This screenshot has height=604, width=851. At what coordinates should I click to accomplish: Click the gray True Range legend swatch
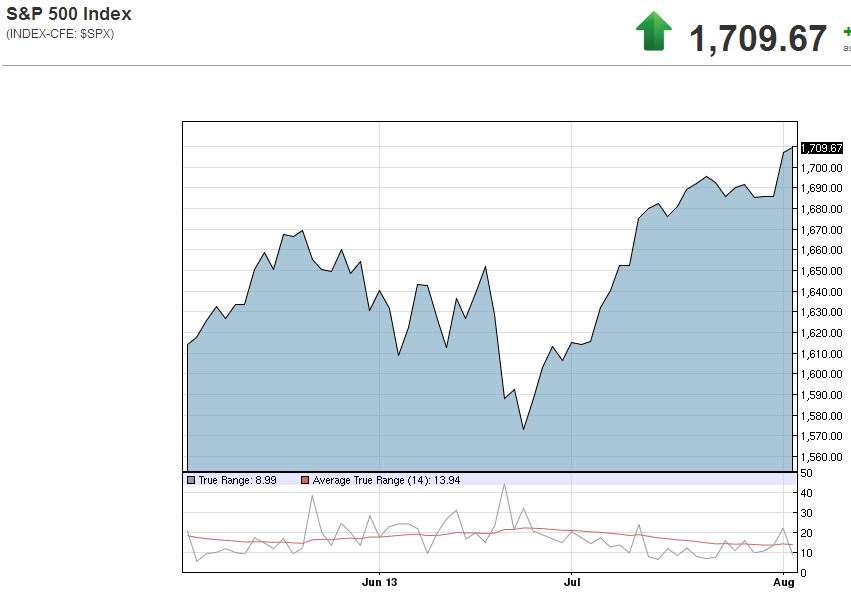coord(190,480)
